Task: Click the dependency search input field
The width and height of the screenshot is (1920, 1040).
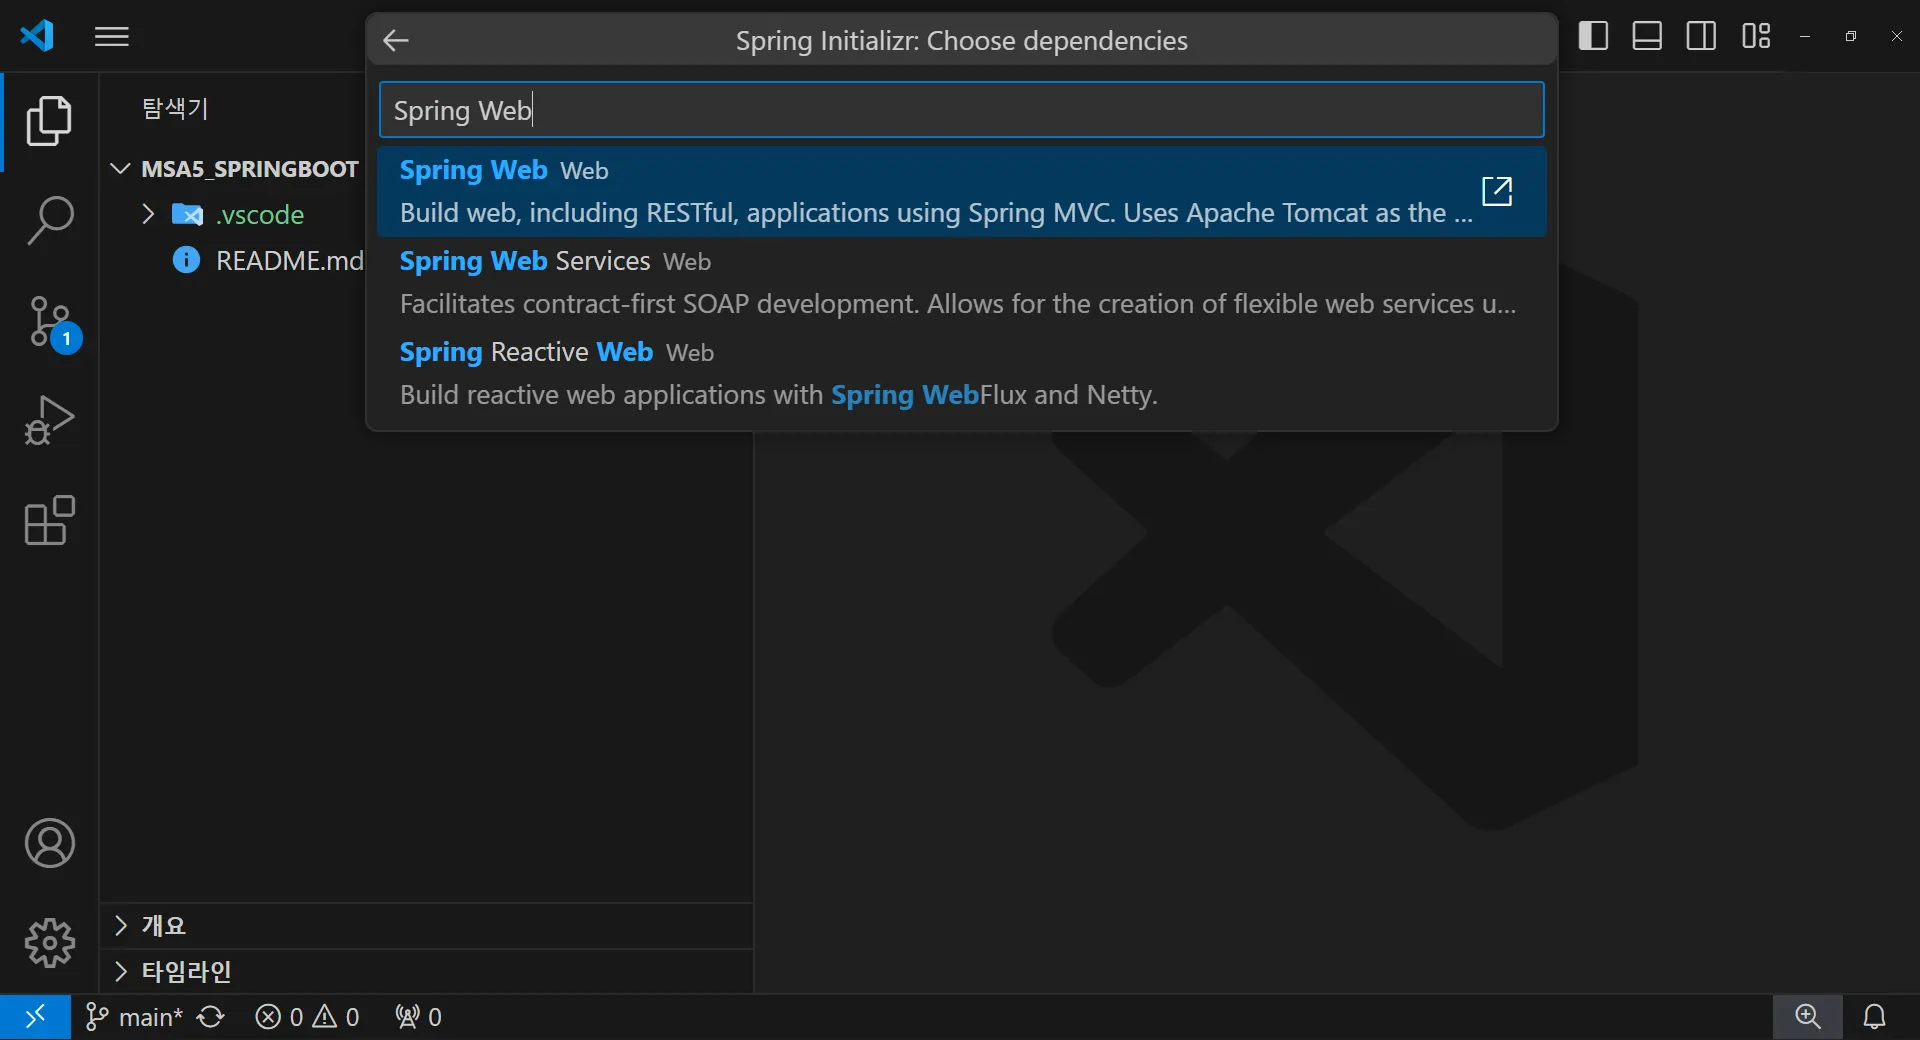Action: (960, 110)
